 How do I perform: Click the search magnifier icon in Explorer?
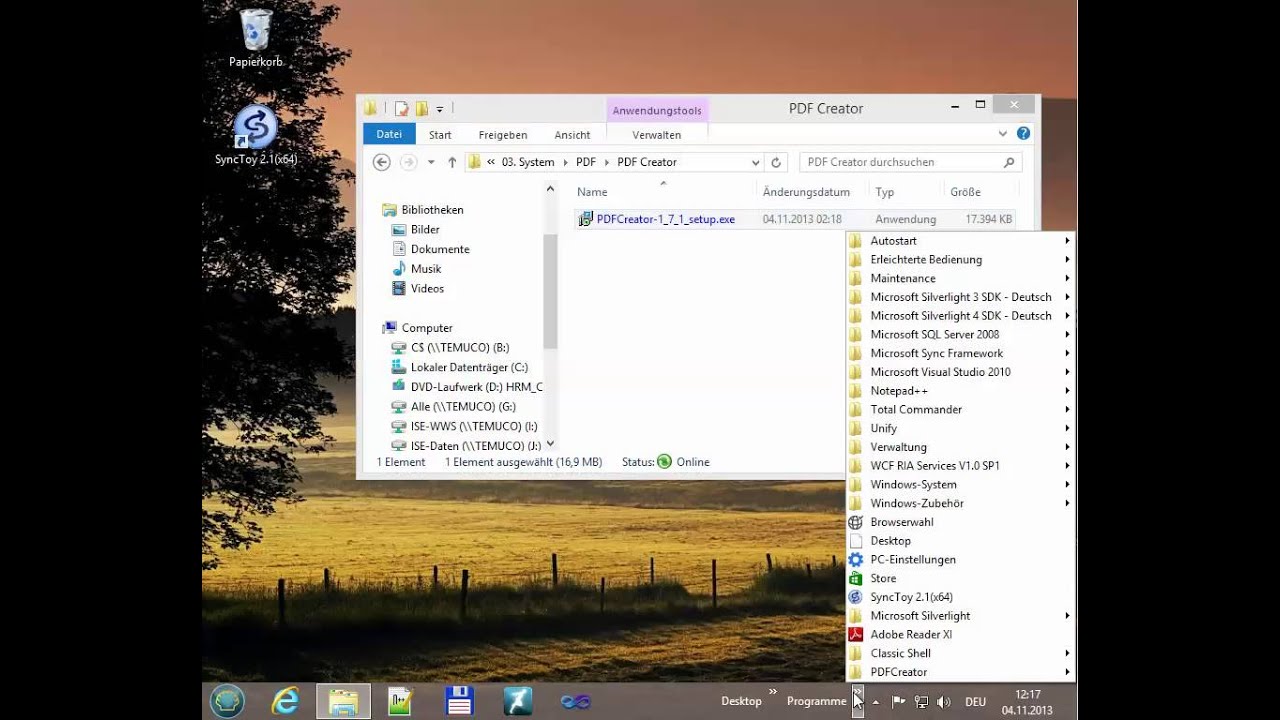pos(1009,162)
